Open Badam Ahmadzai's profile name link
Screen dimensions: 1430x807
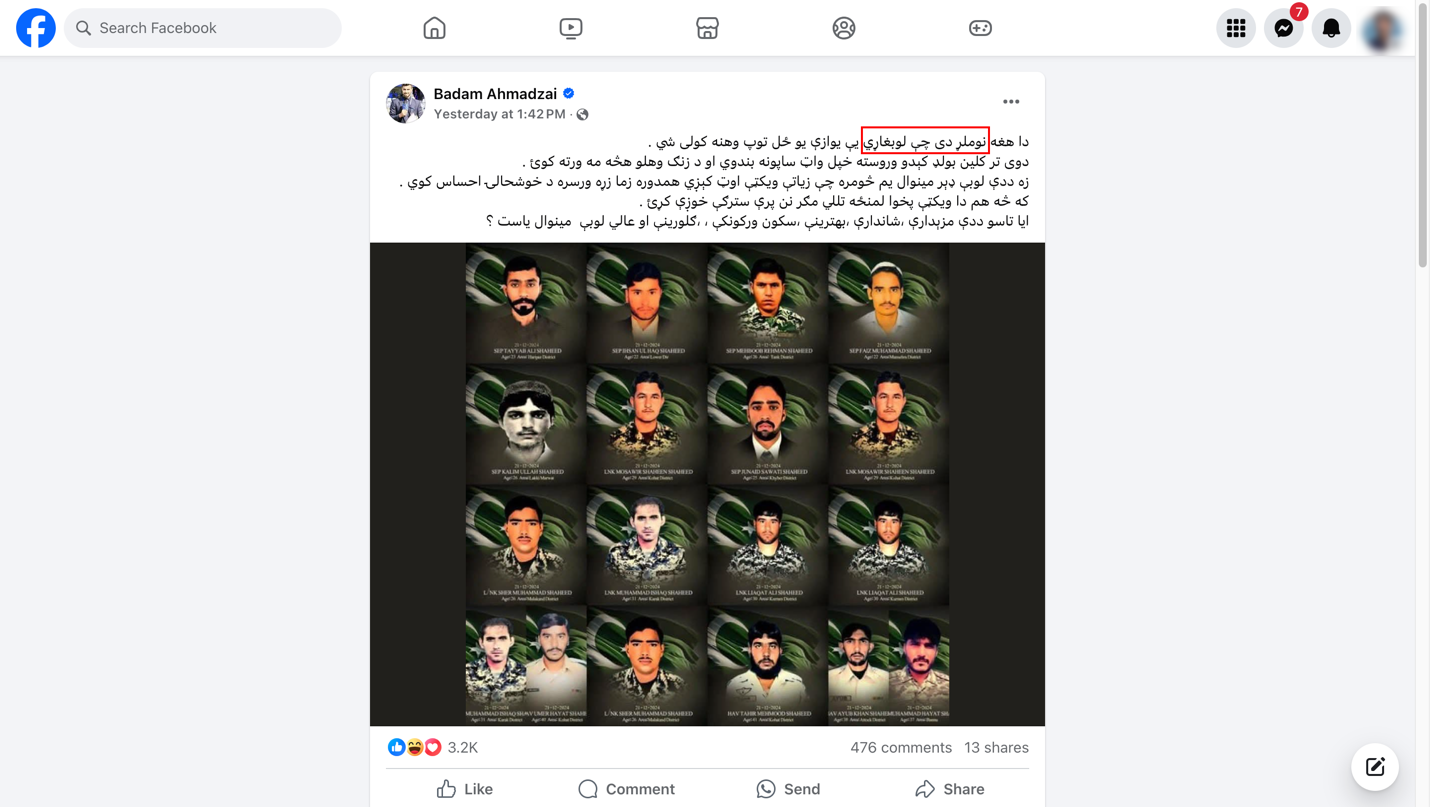click(x=495, y=94)
